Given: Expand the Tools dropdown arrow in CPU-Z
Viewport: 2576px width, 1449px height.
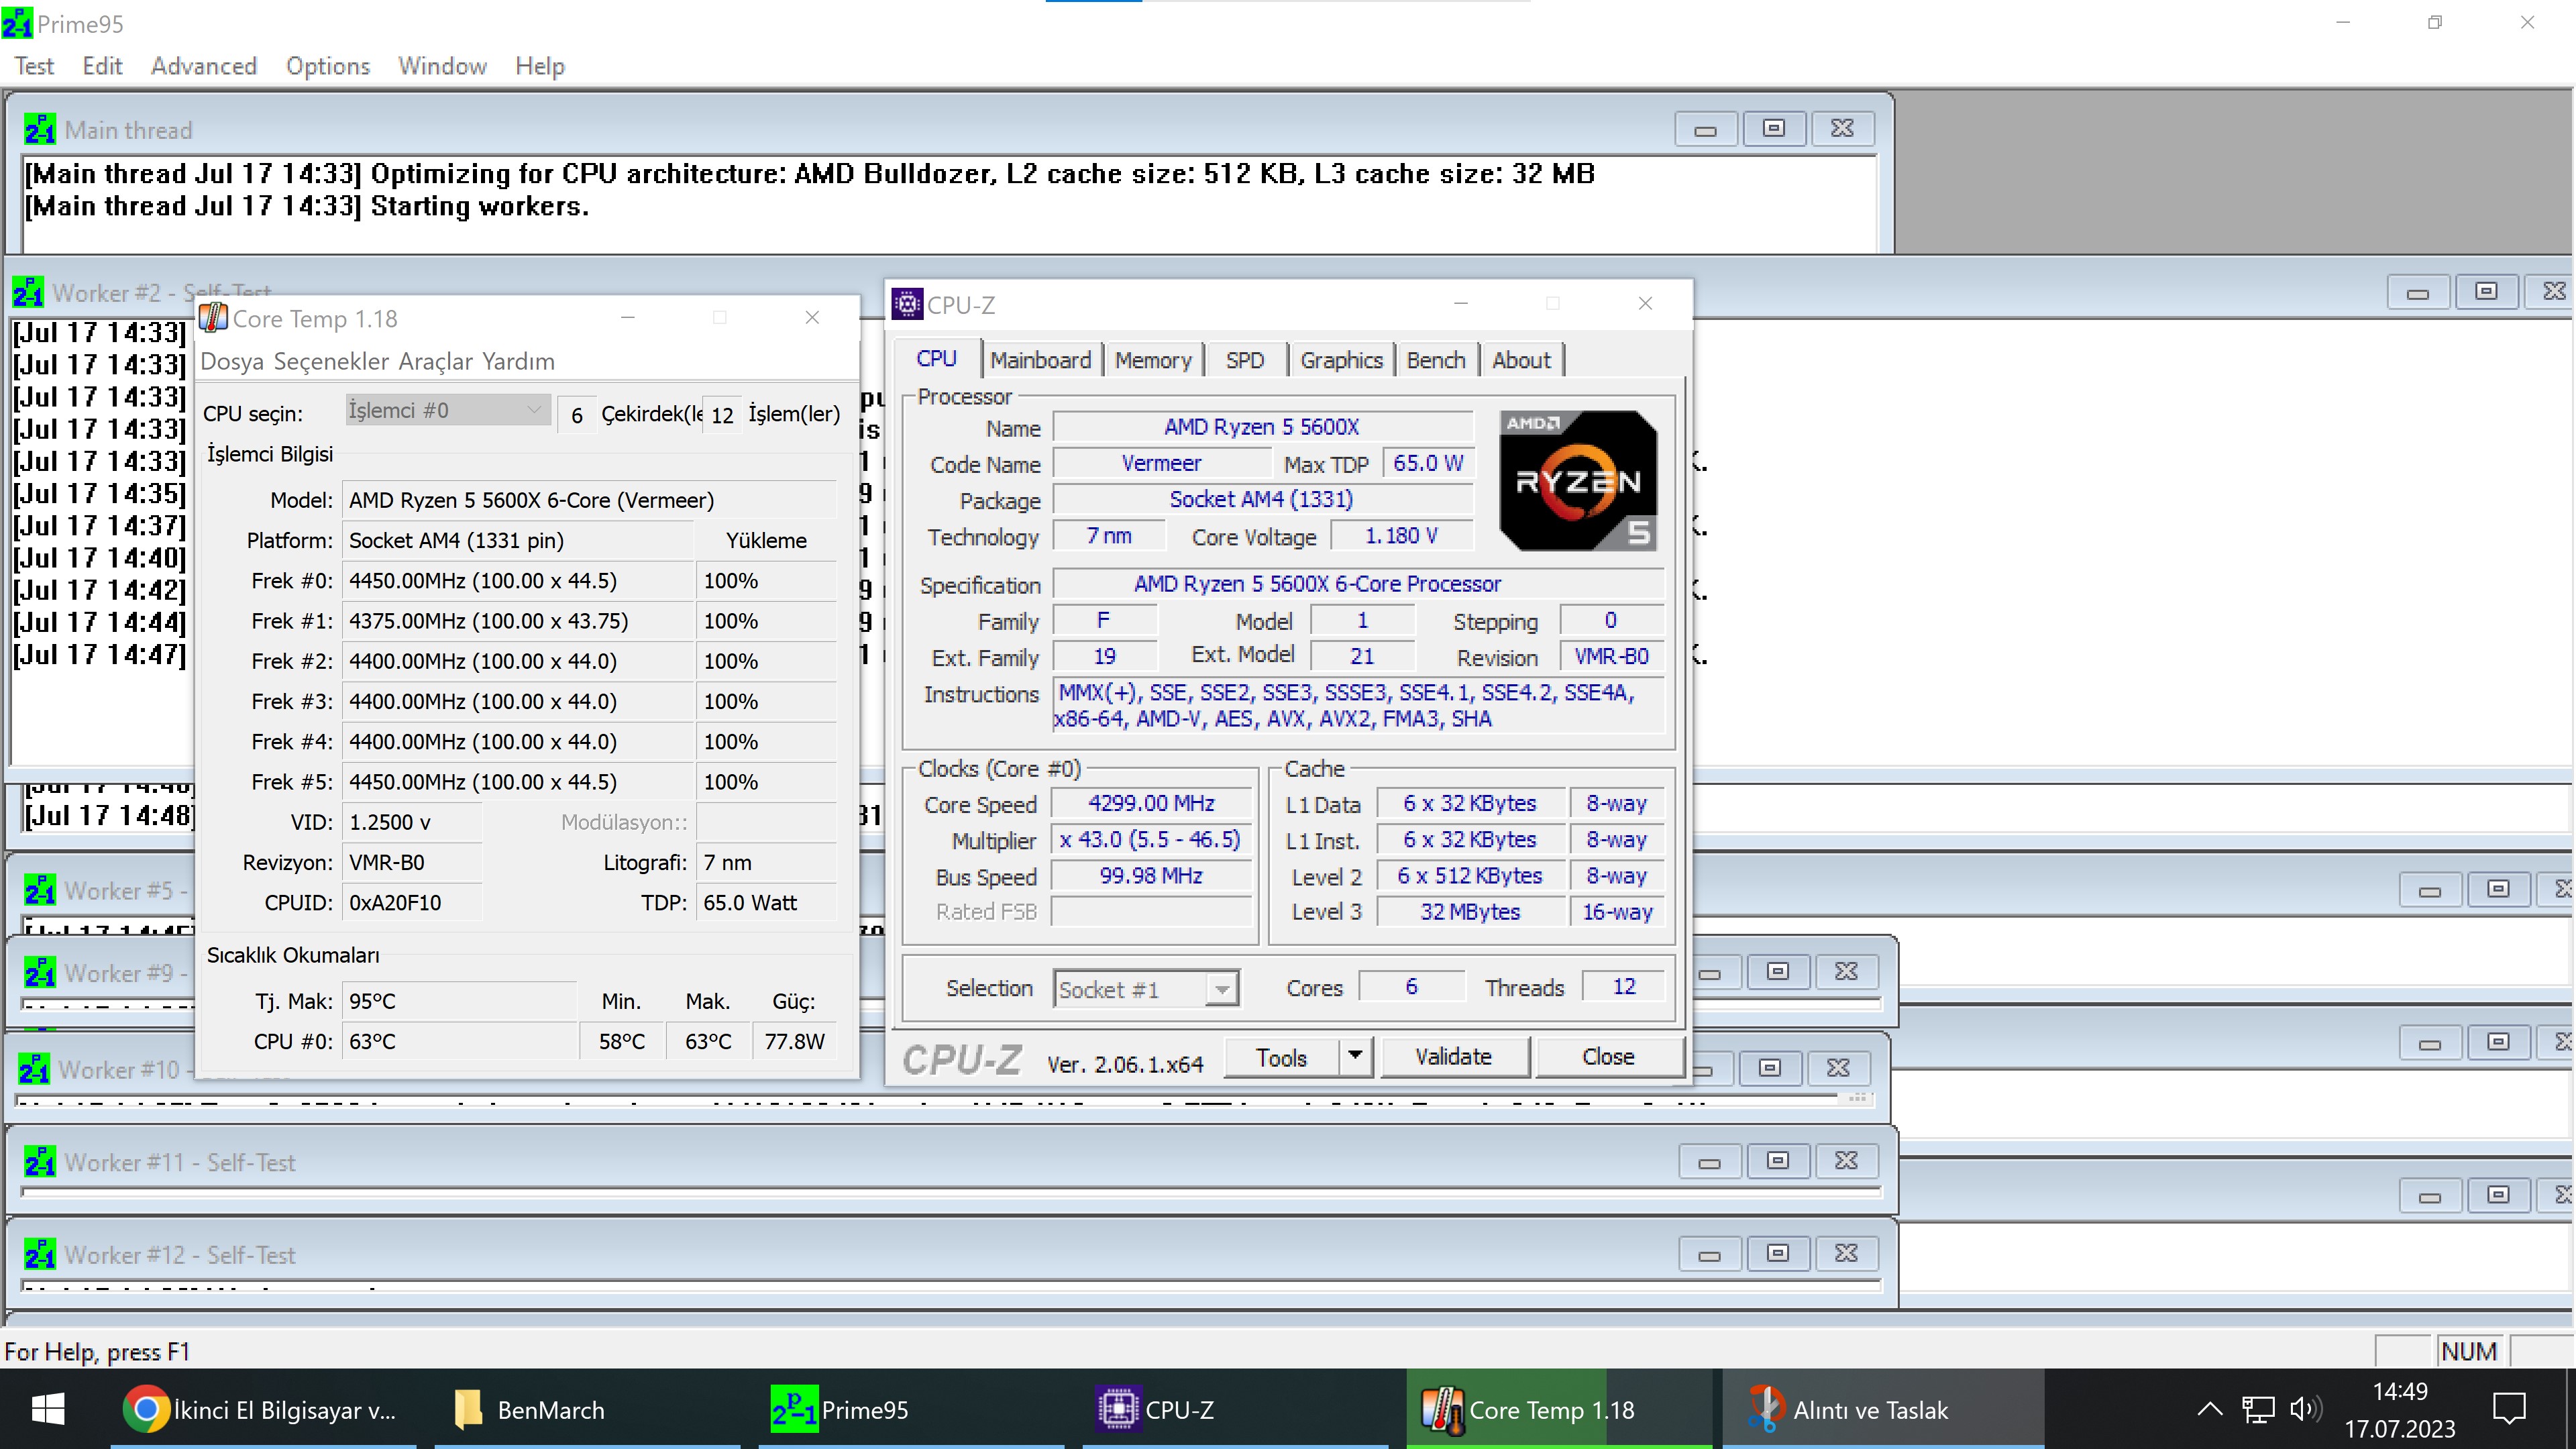Looking at the screenshot, I should (1355, 1057).
